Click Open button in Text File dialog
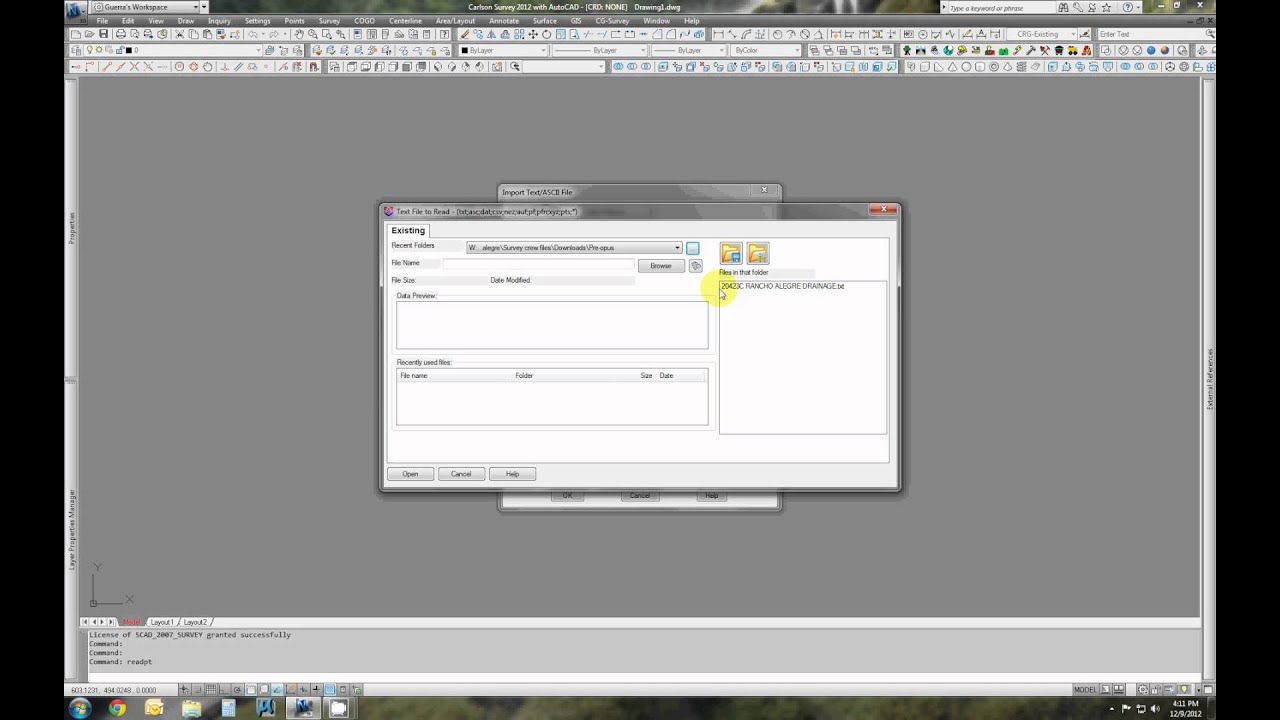Image resolution: width=1280 pixels, height=720 pixels. point(410,474)
